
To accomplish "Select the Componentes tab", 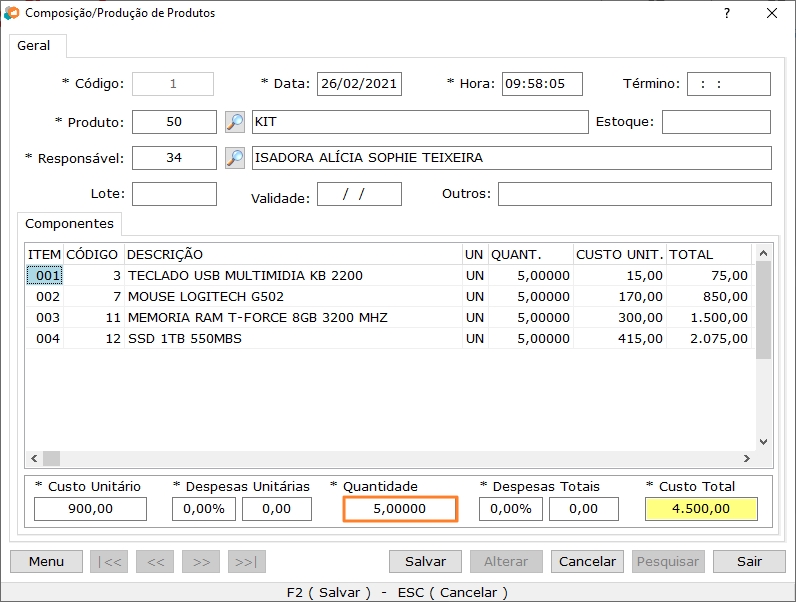I will 69,223.
